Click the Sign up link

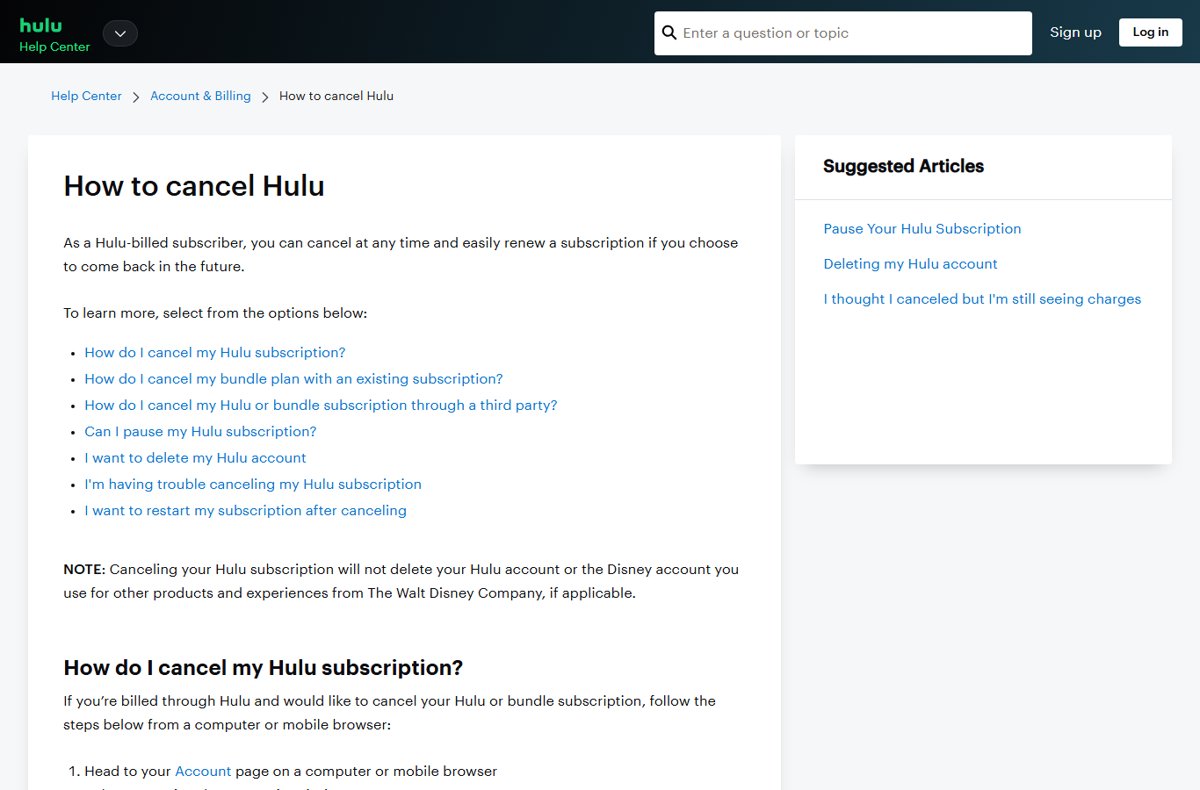[1075, 32]
